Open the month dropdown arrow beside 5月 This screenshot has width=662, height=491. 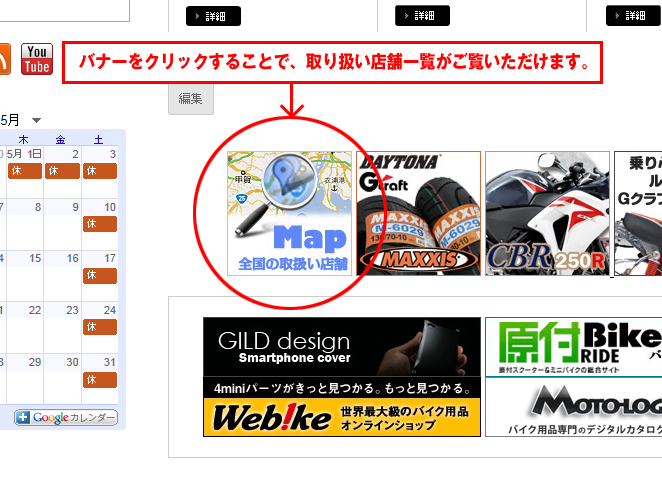click(x=36, y=120)
